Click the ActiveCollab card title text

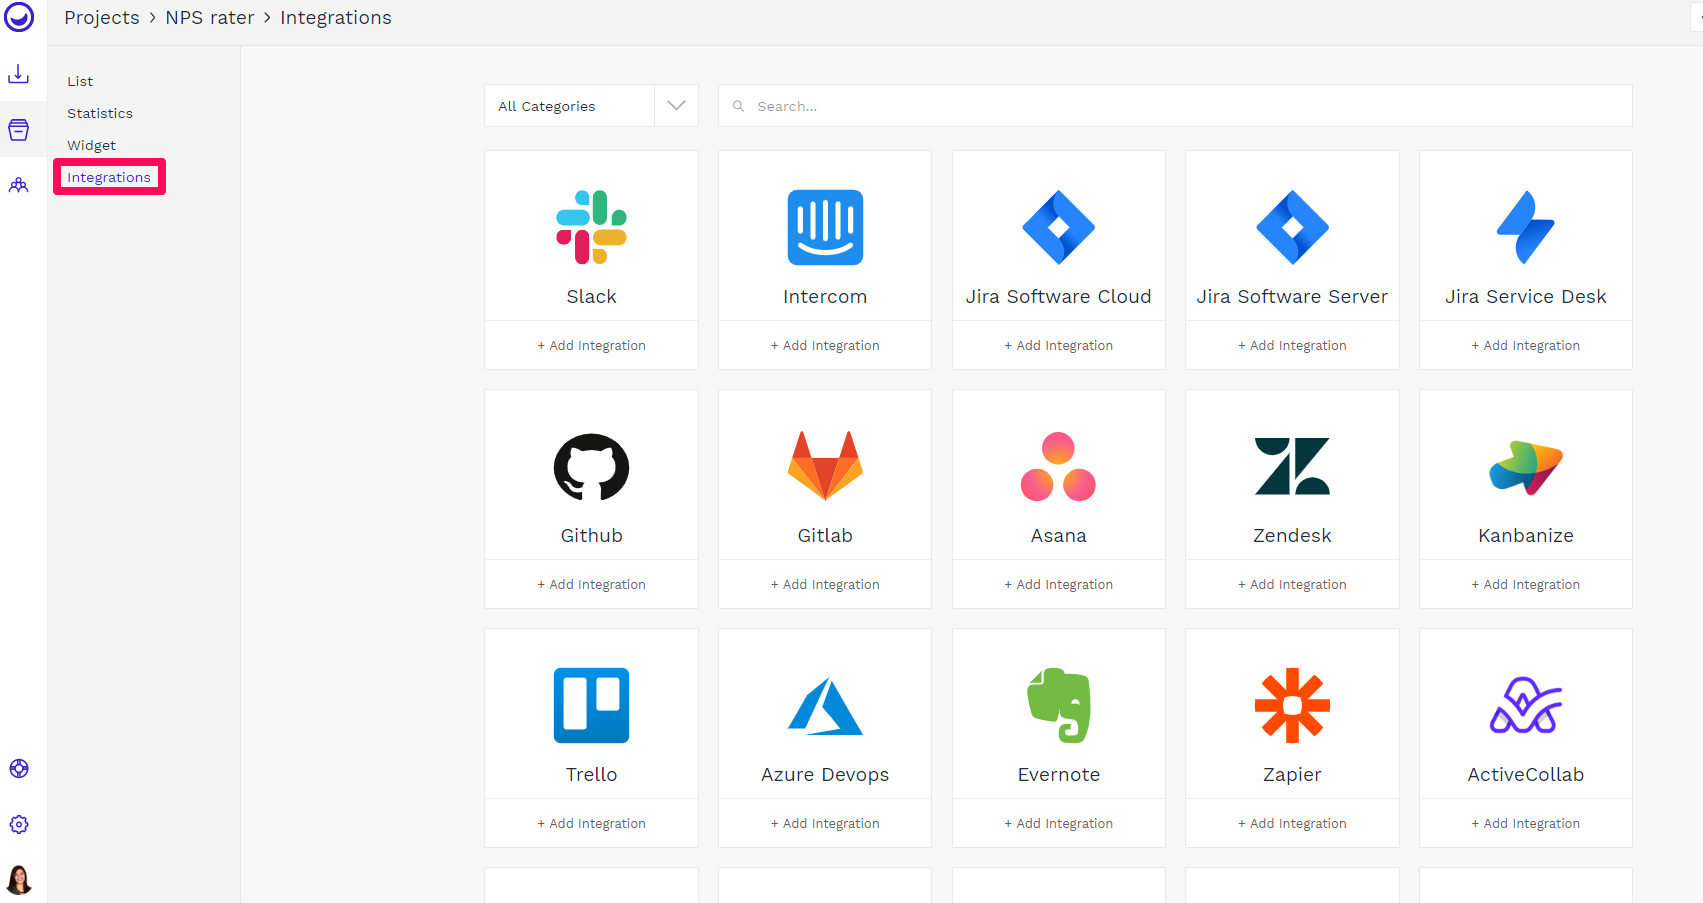(1525, 774)
